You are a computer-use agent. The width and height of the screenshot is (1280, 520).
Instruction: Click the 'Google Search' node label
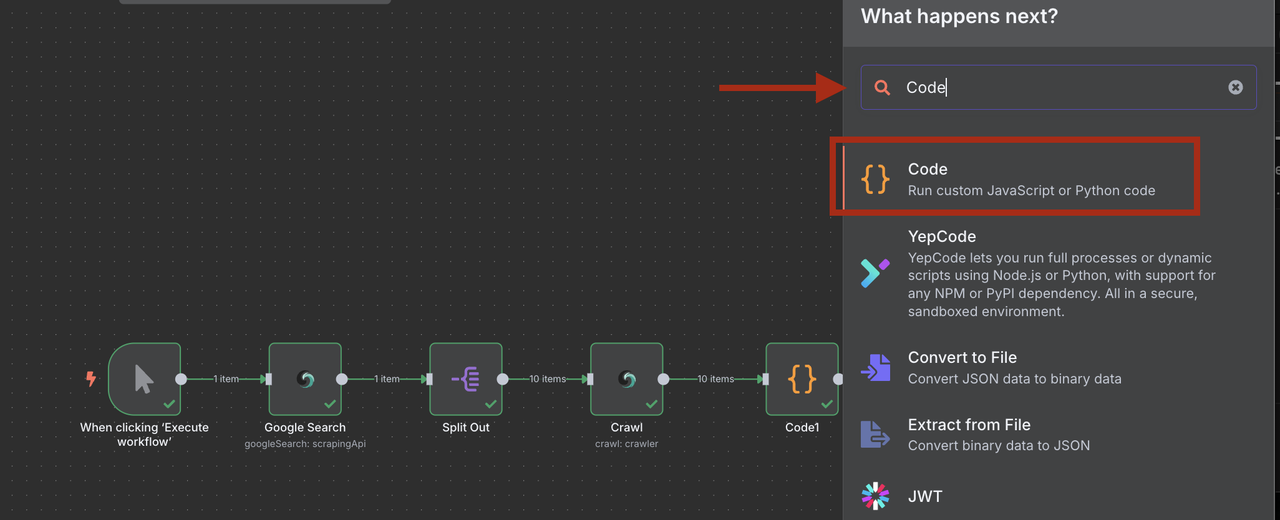click(305, 427)
